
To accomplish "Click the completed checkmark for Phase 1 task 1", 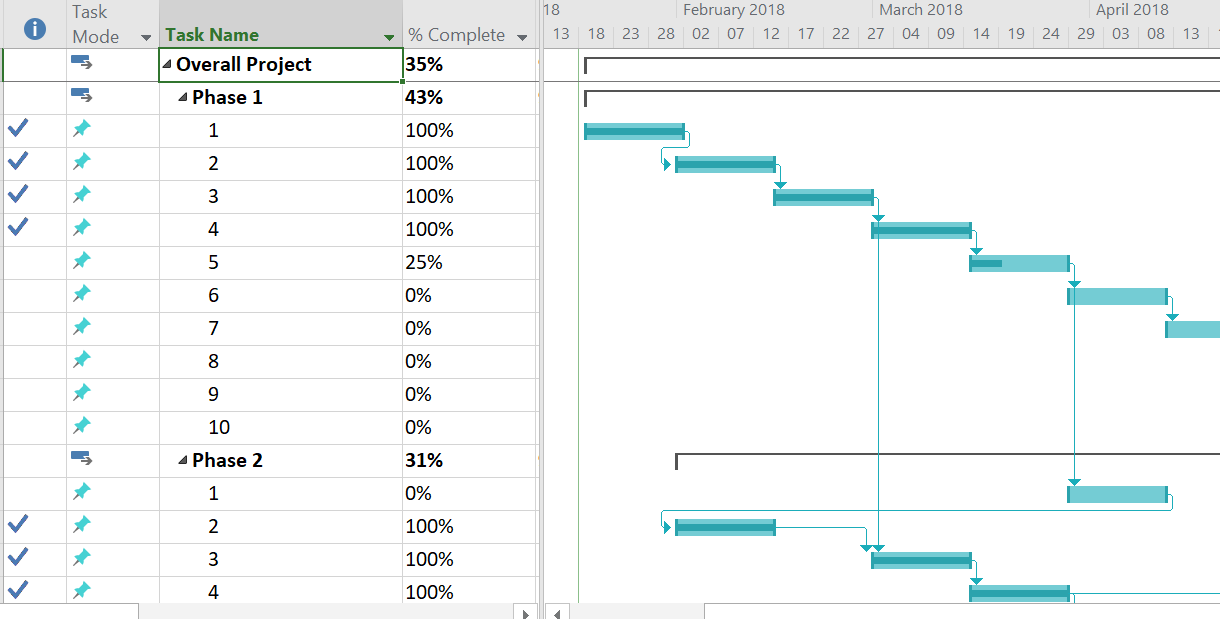I will coord(18,129).
